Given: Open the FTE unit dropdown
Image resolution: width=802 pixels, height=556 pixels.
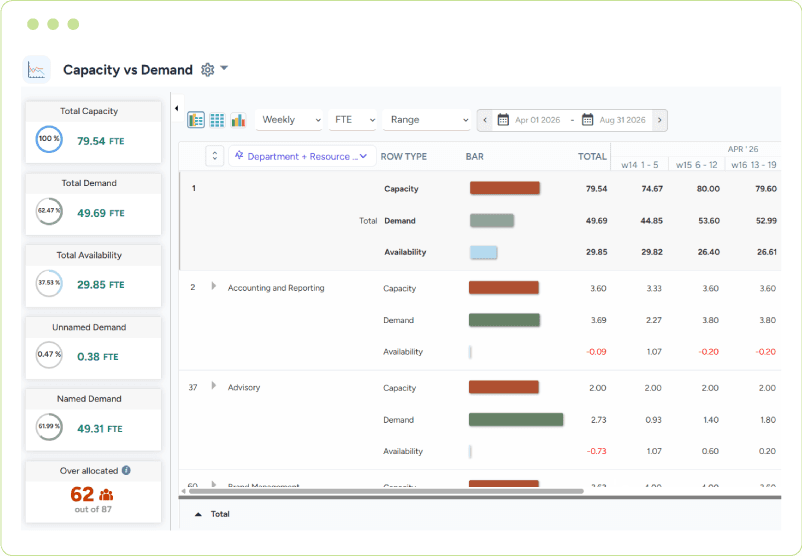Looking at the screenshot, I should [x=353, y=120].
